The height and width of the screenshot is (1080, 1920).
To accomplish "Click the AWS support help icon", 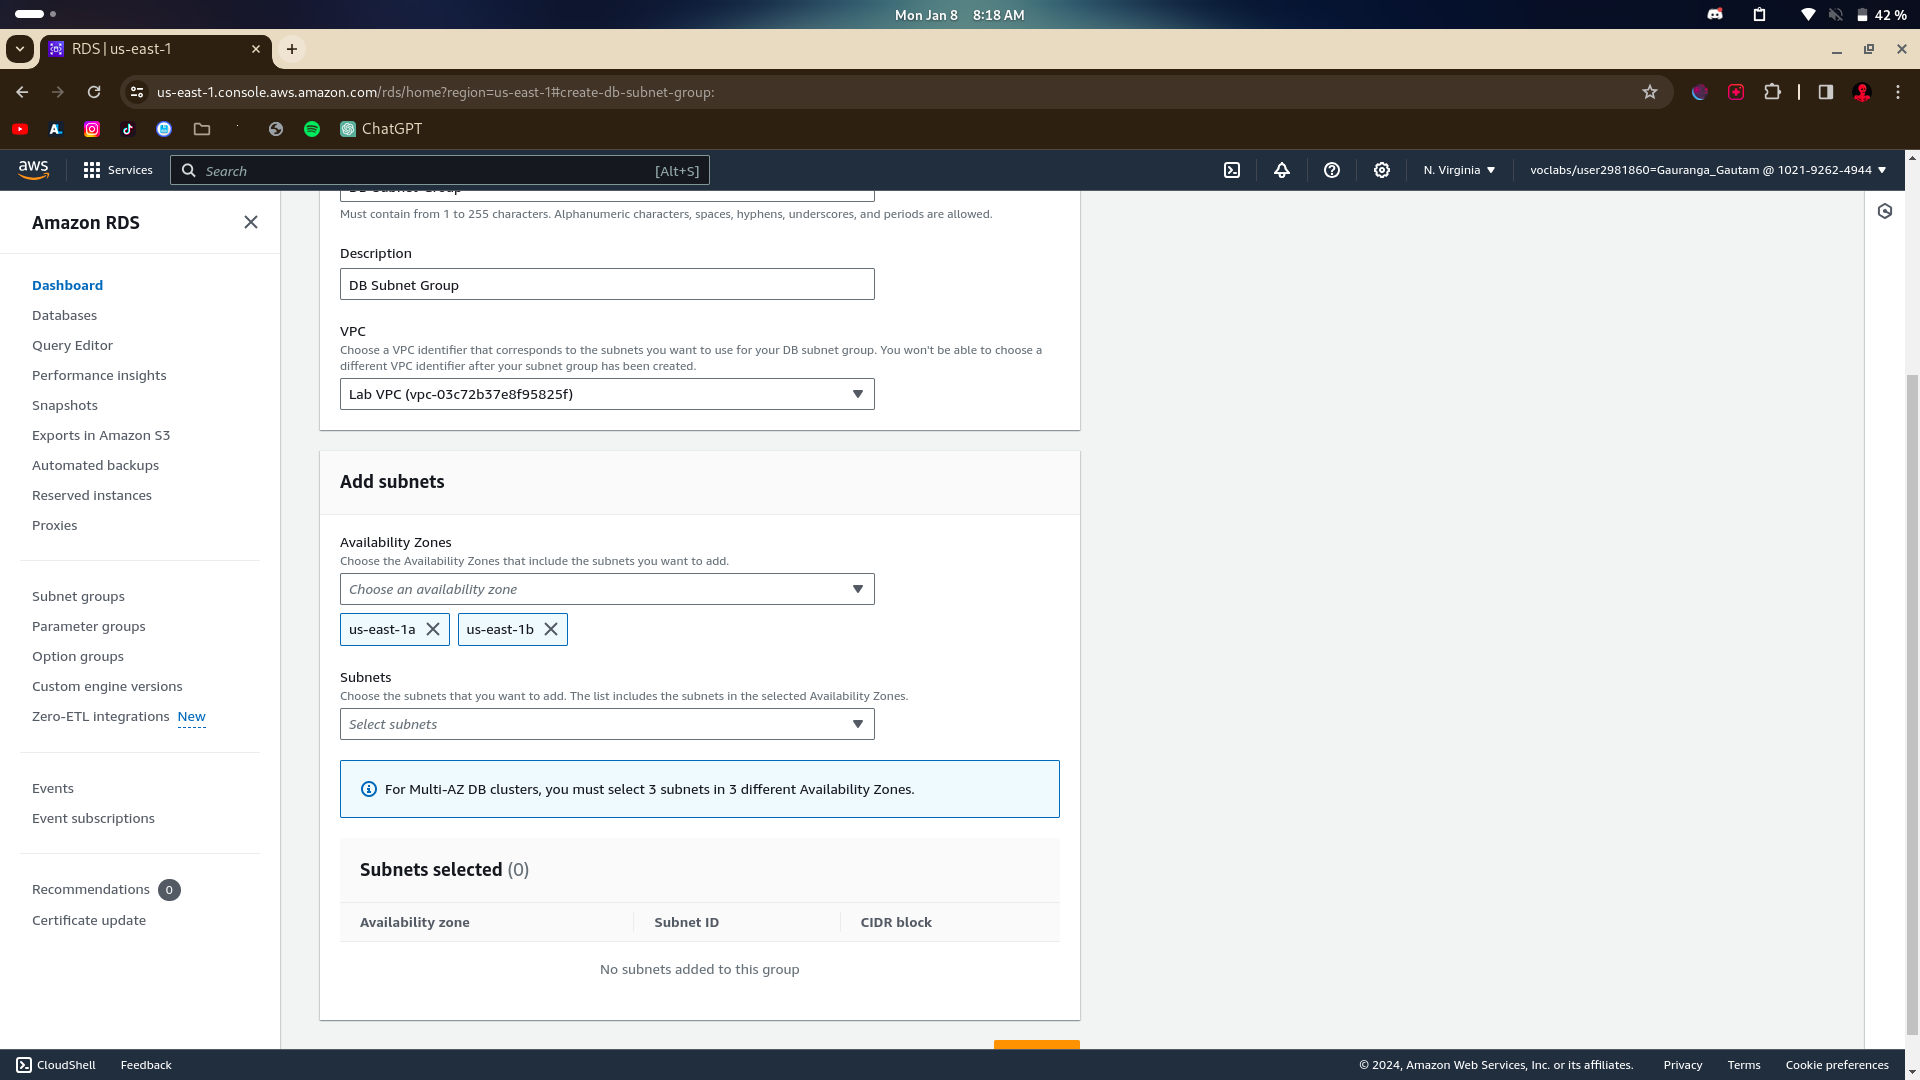I will tap(1332, 170).
